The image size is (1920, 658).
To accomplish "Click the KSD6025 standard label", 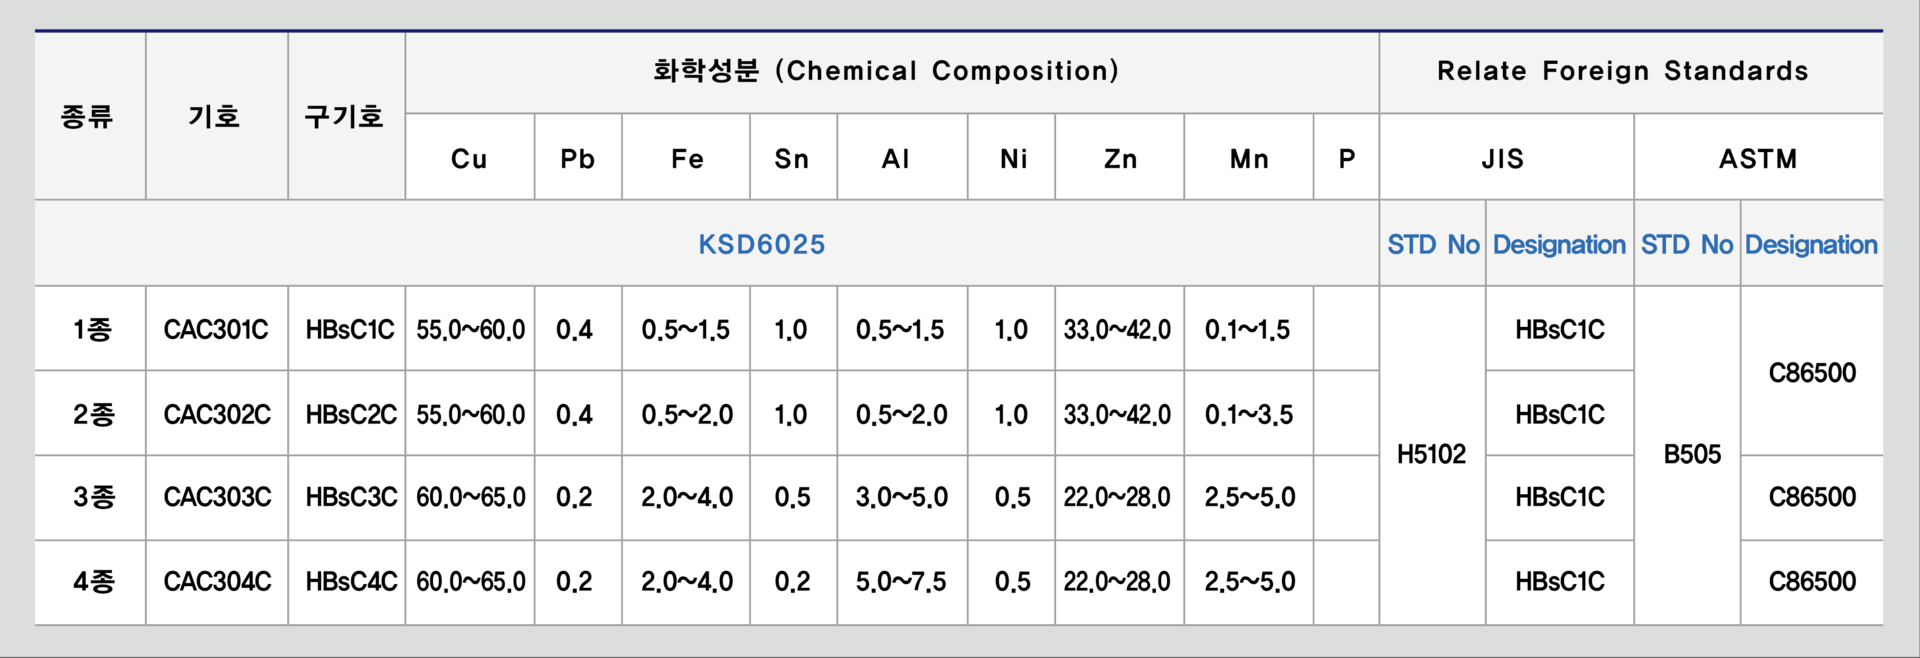I will 761,244.
